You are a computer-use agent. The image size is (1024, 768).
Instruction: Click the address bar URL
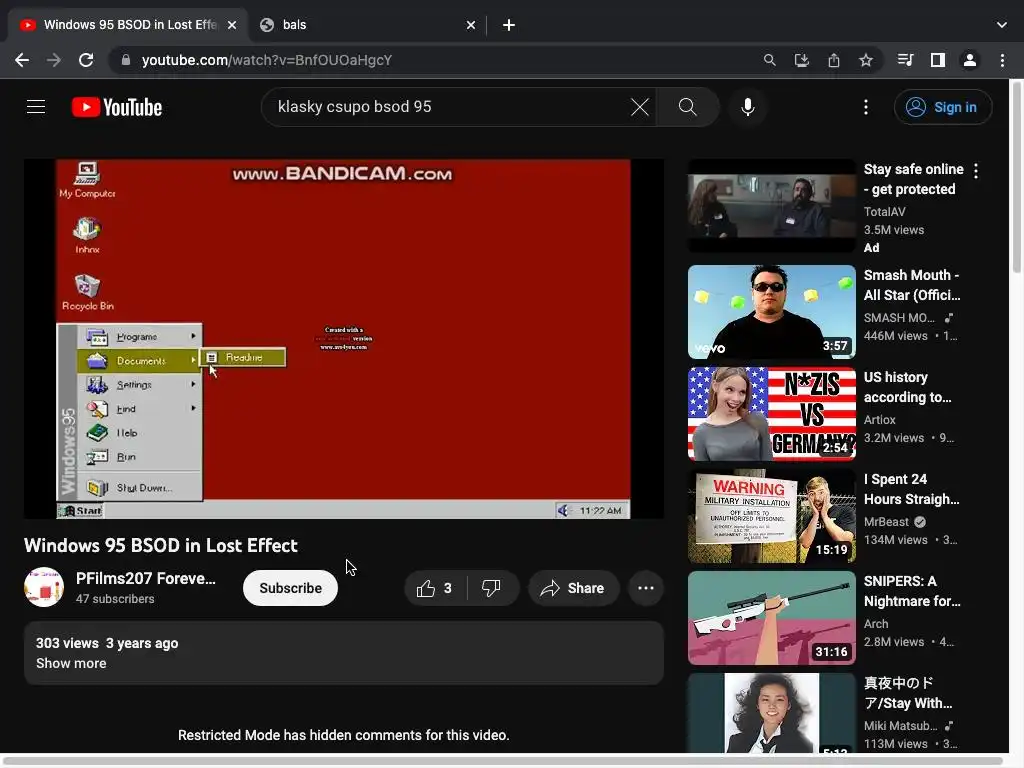tap(266, 60)
